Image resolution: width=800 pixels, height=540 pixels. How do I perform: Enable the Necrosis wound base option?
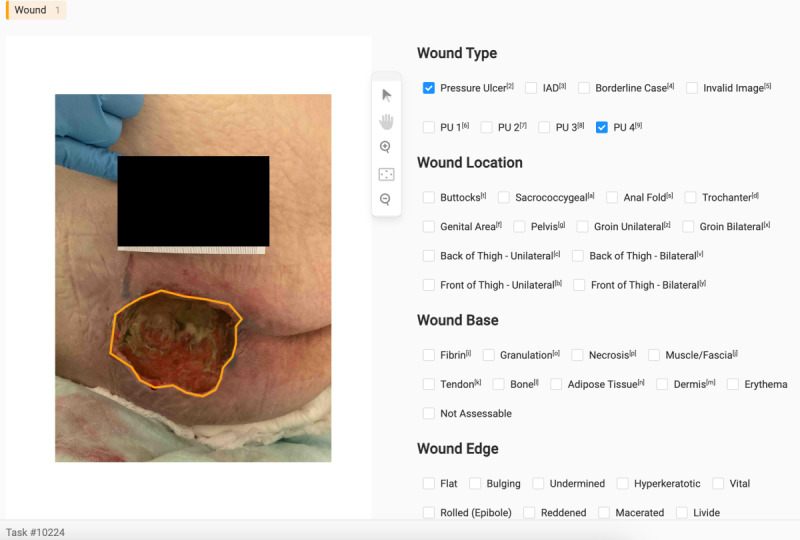577,355
